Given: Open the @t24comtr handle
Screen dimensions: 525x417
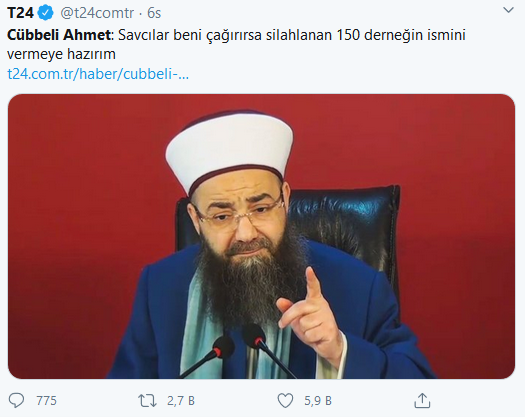Looking at the screenshot, I should click(97, 13).
